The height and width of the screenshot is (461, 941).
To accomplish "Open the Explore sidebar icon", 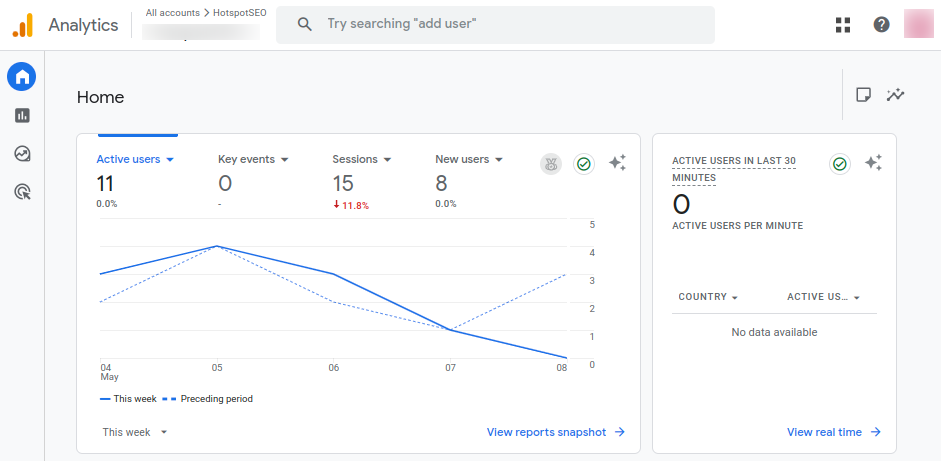I will (x=22, y=154).
